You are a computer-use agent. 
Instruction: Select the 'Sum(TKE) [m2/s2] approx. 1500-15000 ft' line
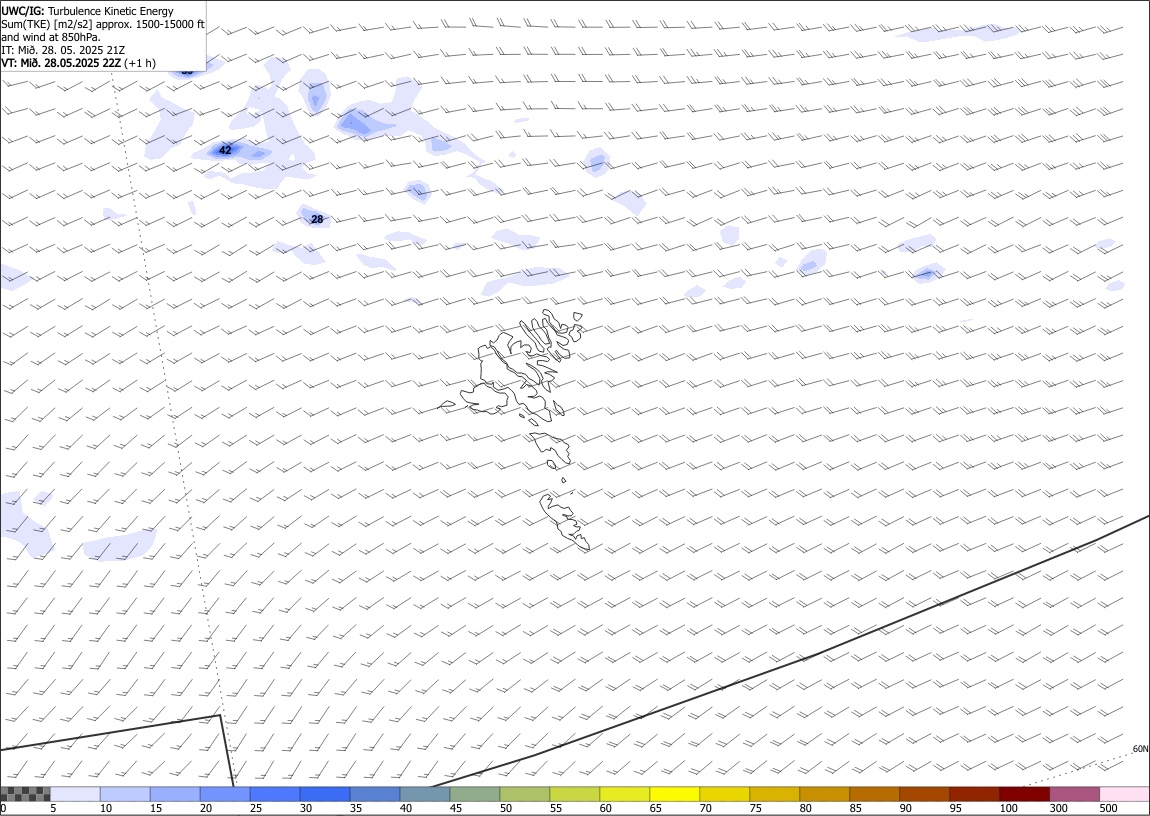[x=103, y=24]
